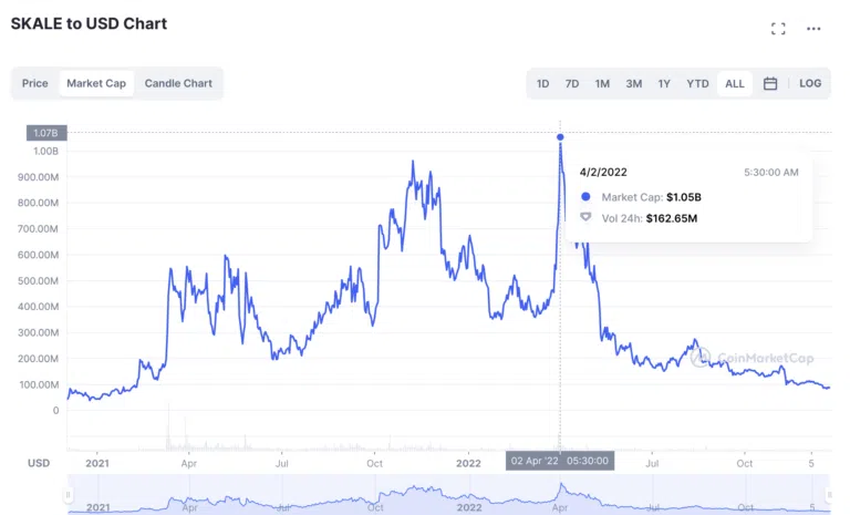Select the 1Y time range
The image size is (850, 515).
pos(664,84)
